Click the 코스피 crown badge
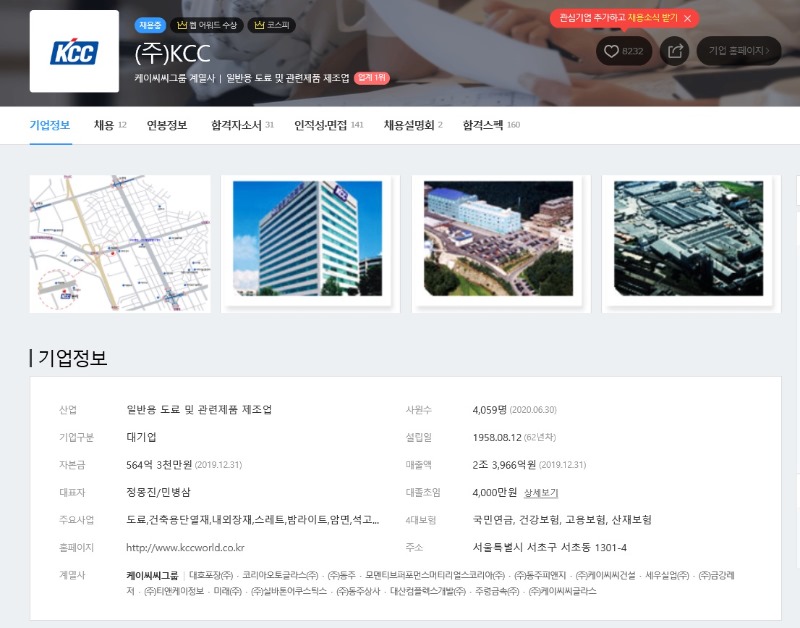800x628 pixels. click(271, 25)
